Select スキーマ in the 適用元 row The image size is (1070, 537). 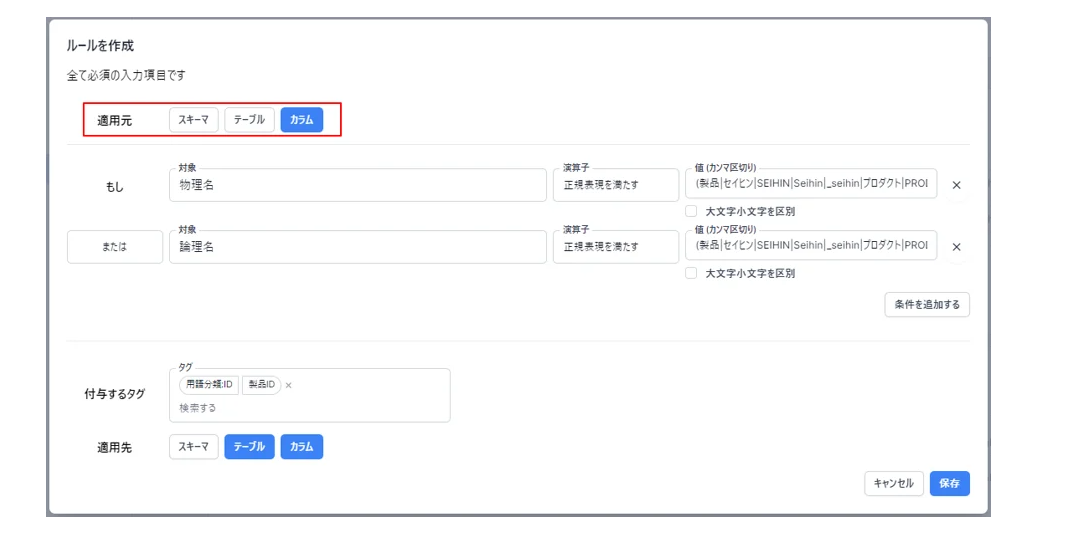click(x=194, y=119)
